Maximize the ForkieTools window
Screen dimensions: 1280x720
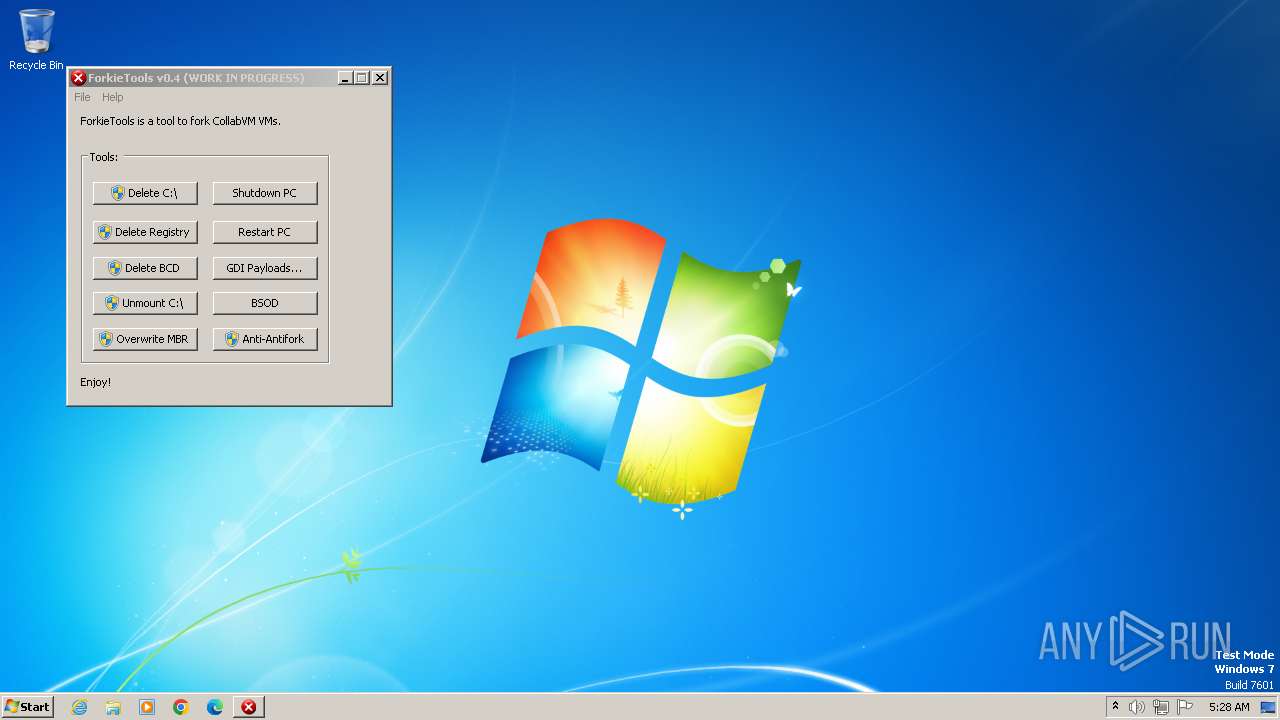[362, 78]
